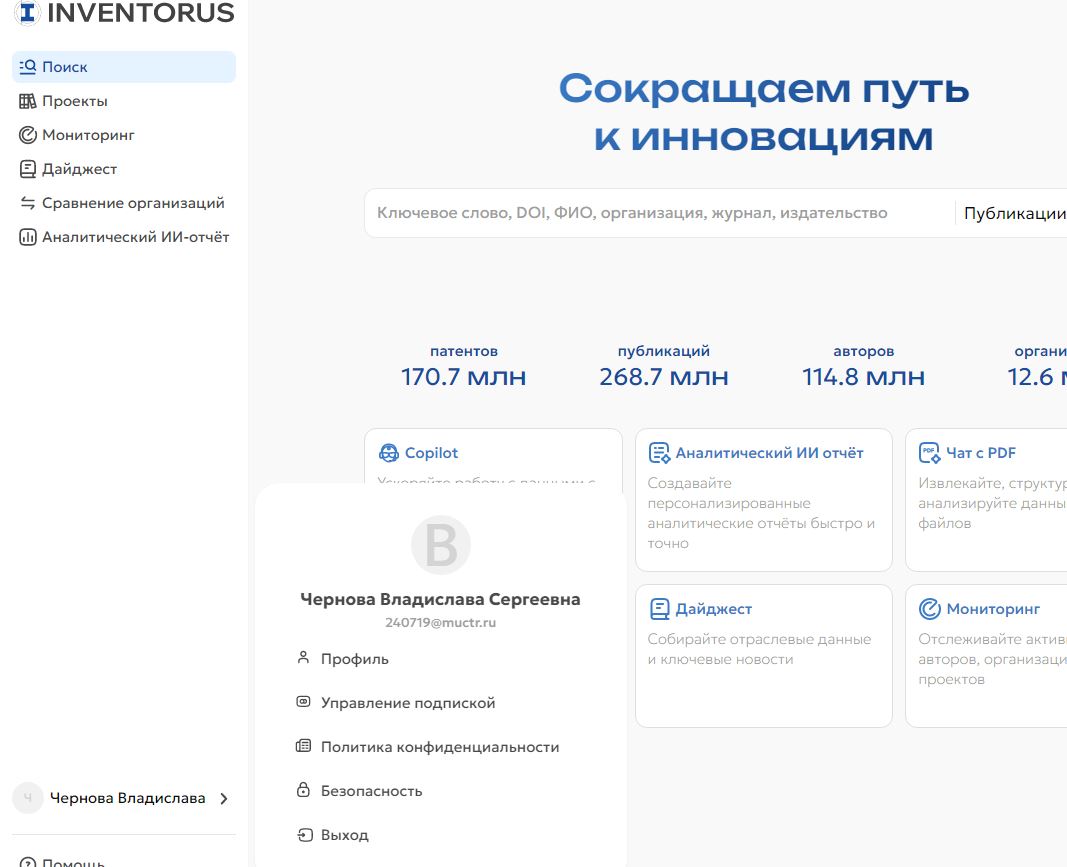Click Выход to log out

click(344, 835)
